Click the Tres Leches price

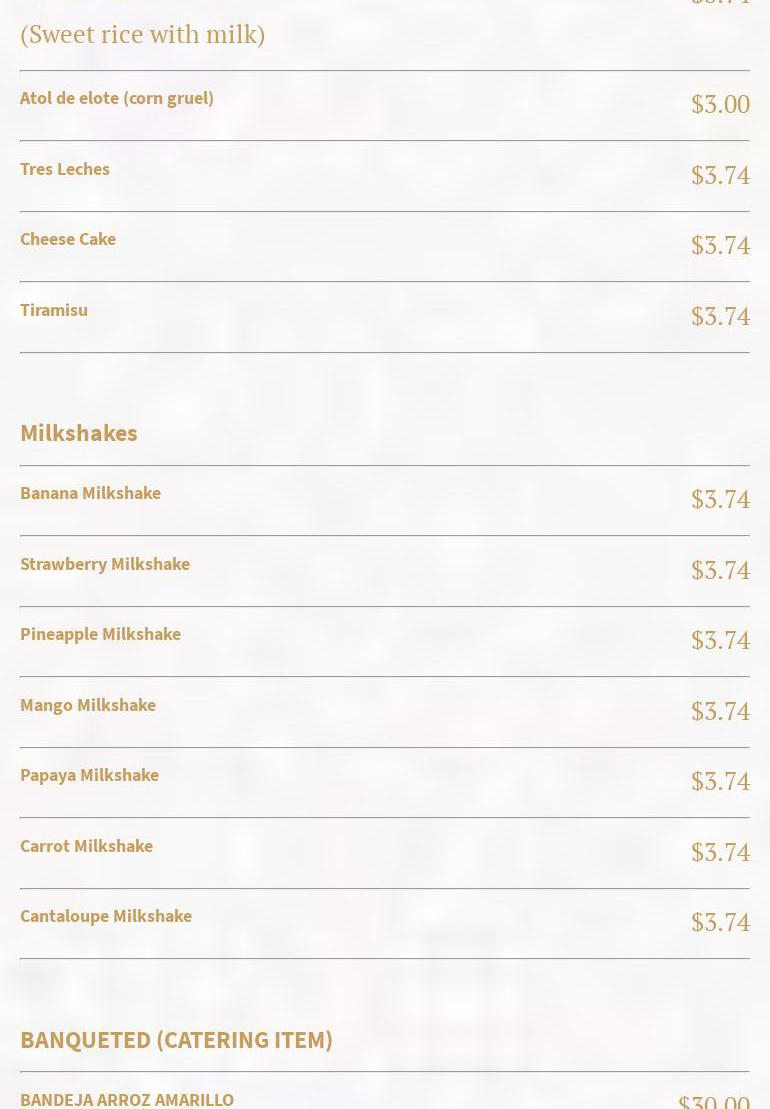(x=720, y=175)
